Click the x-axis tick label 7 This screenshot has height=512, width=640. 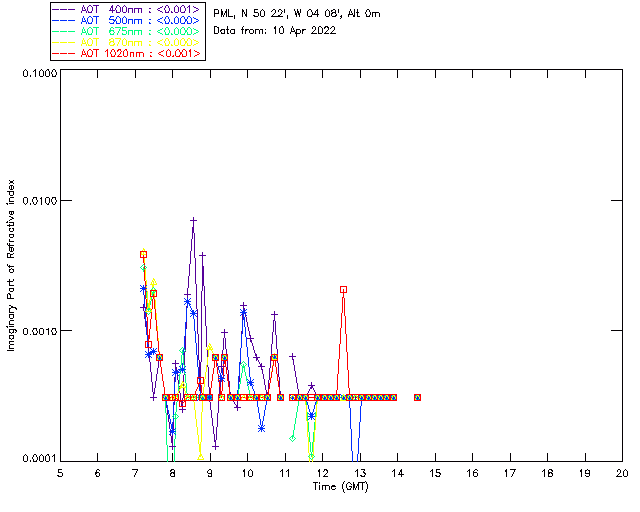click(x=135, y=473)
